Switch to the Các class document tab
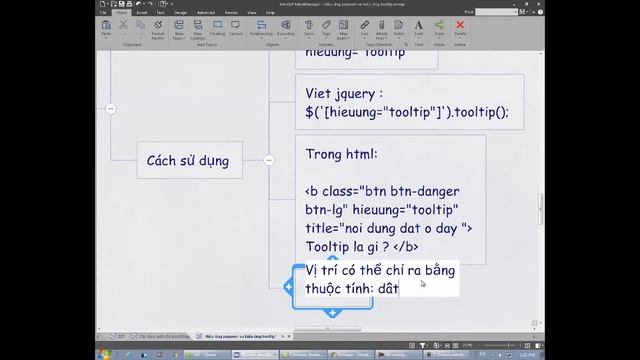This screenshot has width=640, height=360. click(x=160, y=336)
